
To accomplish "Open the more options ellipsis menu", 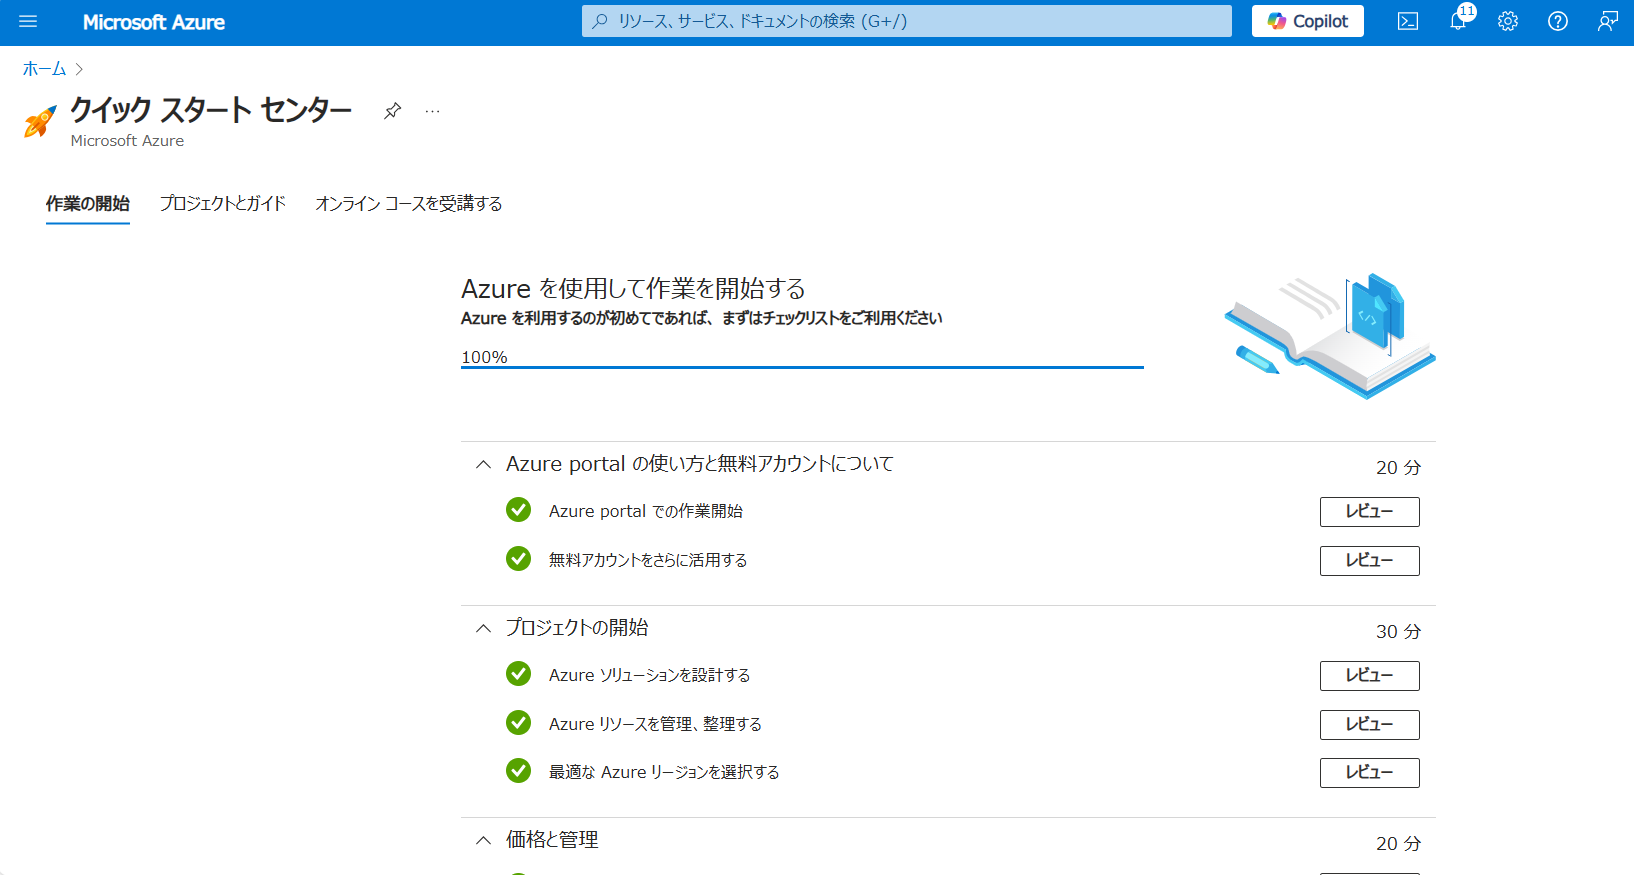I will pyautogui.click(x=432, y=111).
